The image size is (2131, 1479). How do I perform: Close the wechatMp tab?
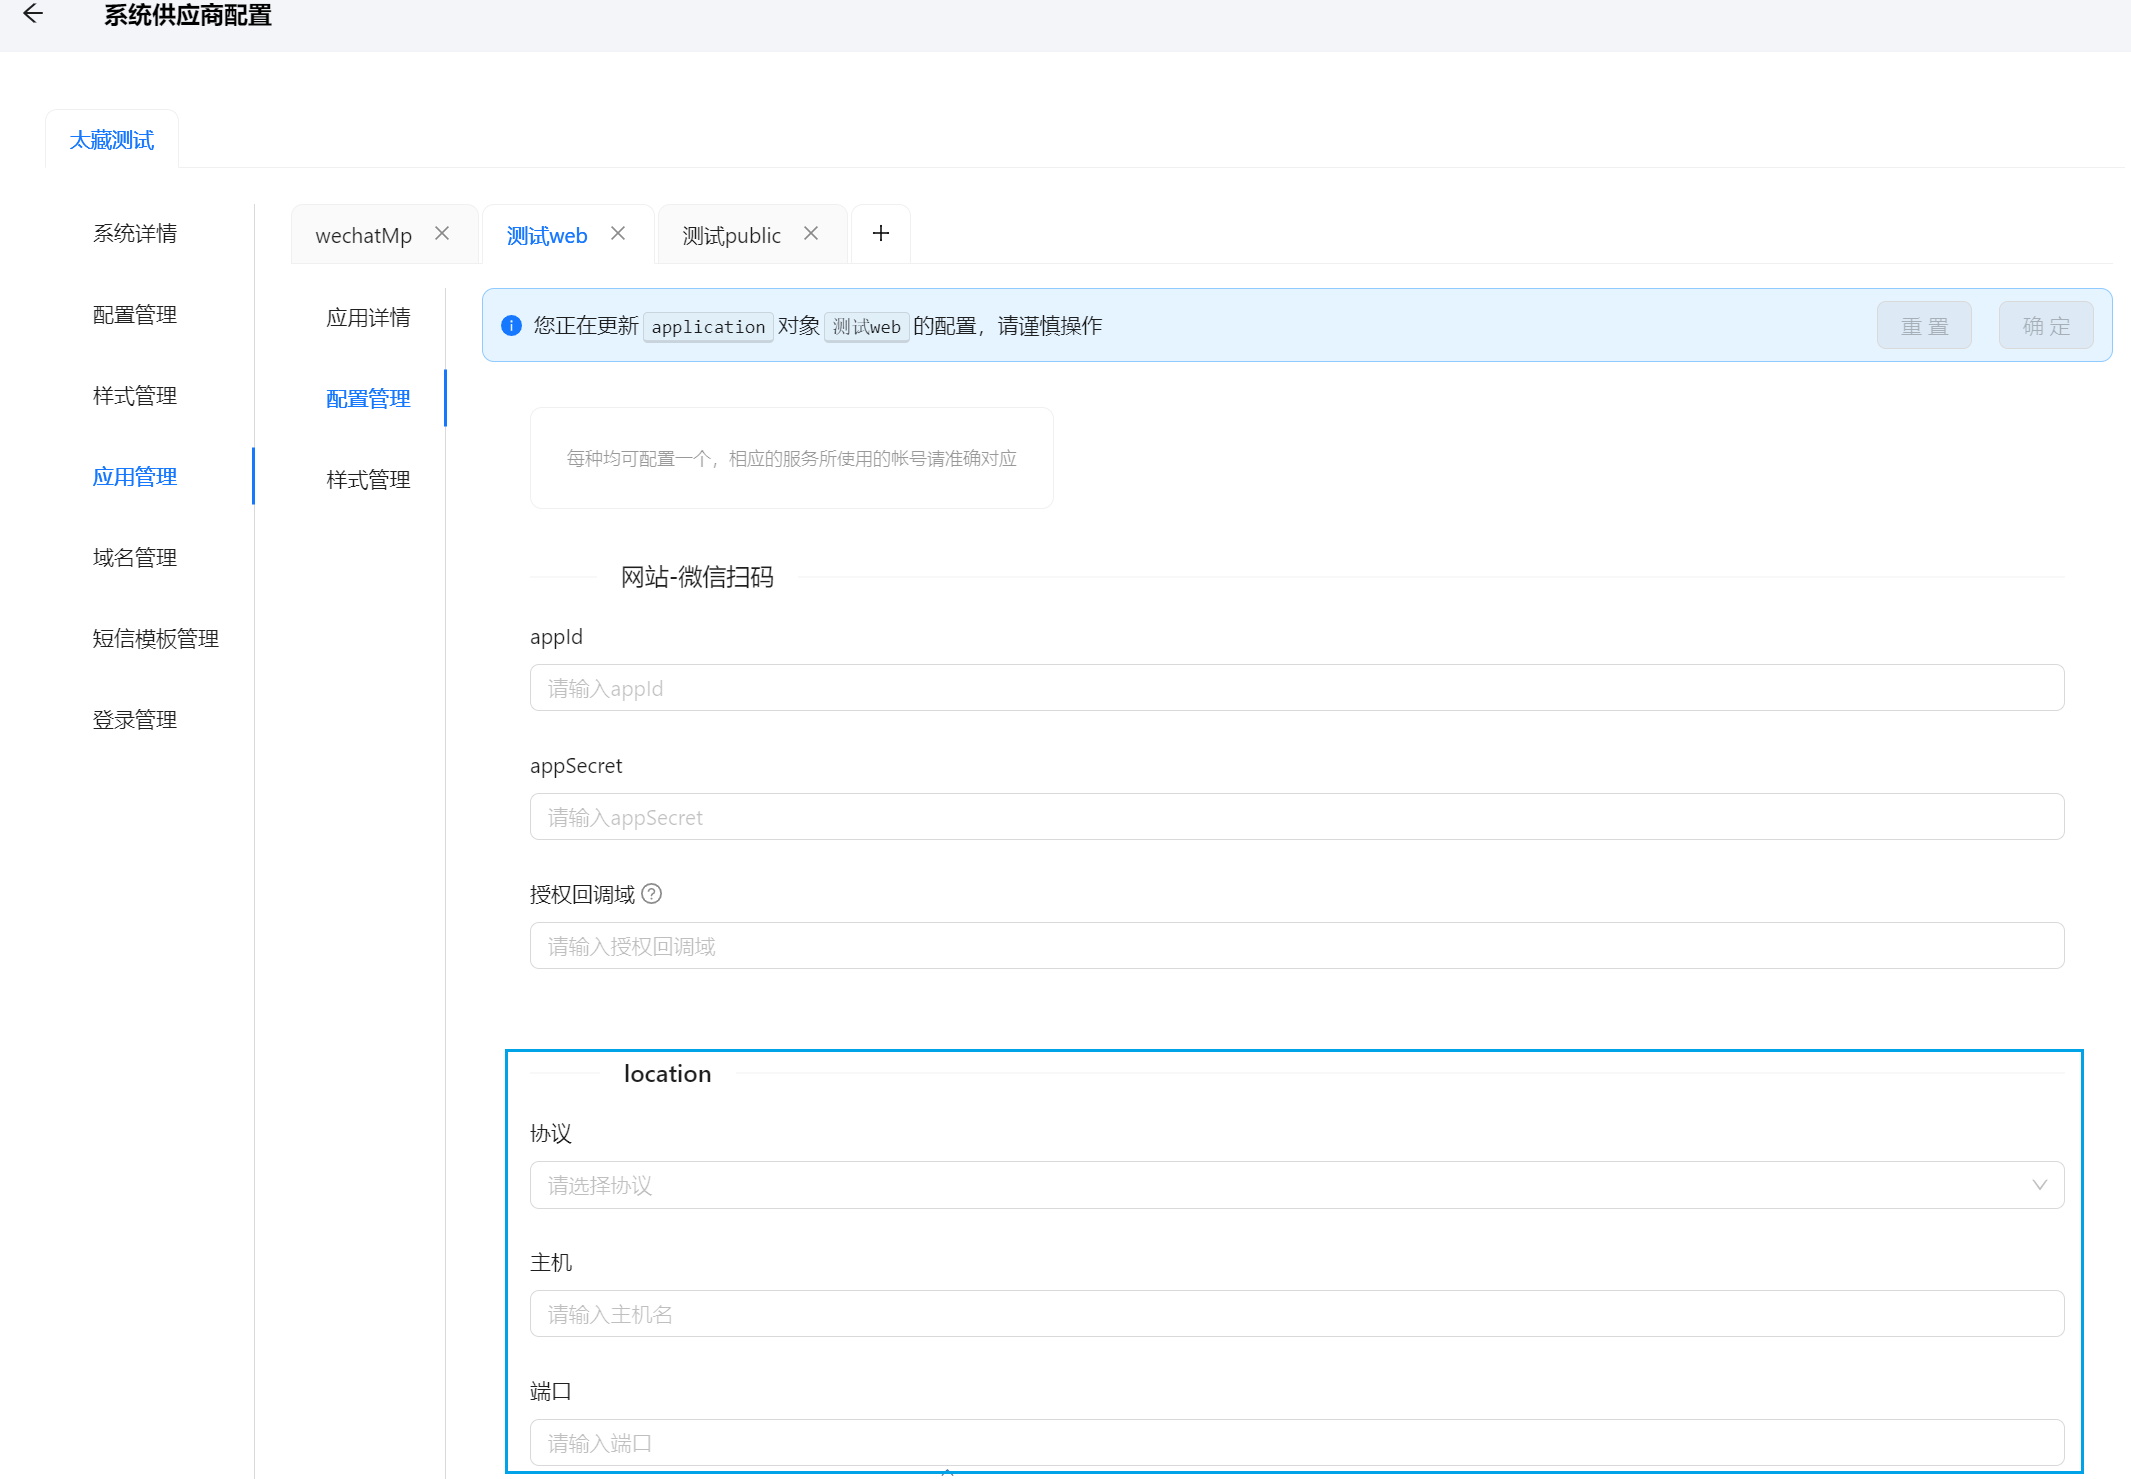pyautogui.click(x=442, y=233)
